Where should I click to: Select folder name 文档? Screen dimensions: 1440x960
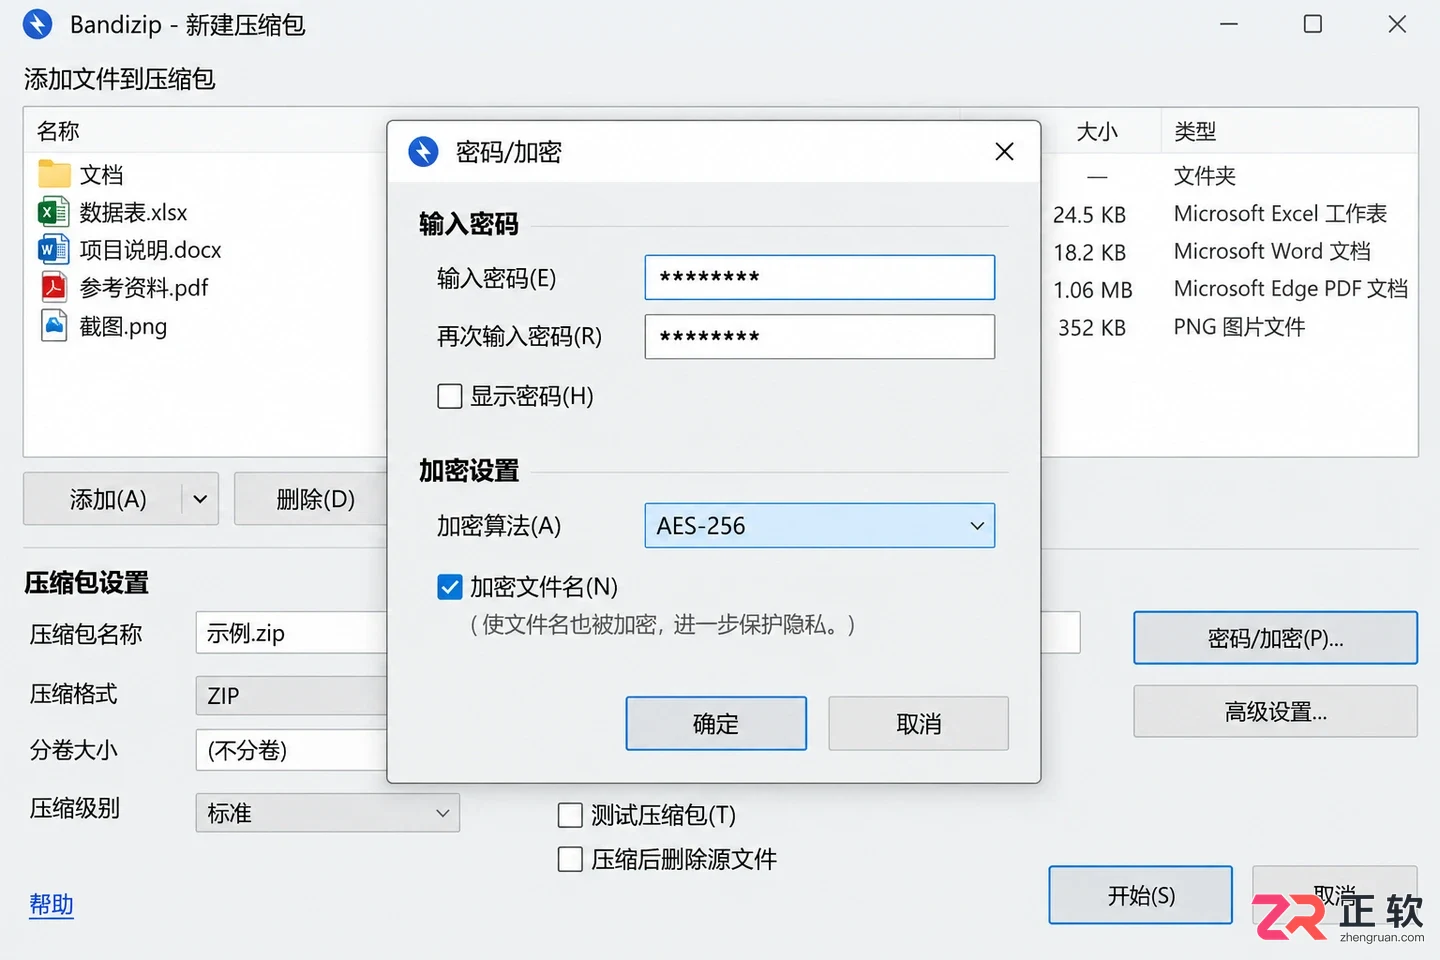(x=101, y=175)
